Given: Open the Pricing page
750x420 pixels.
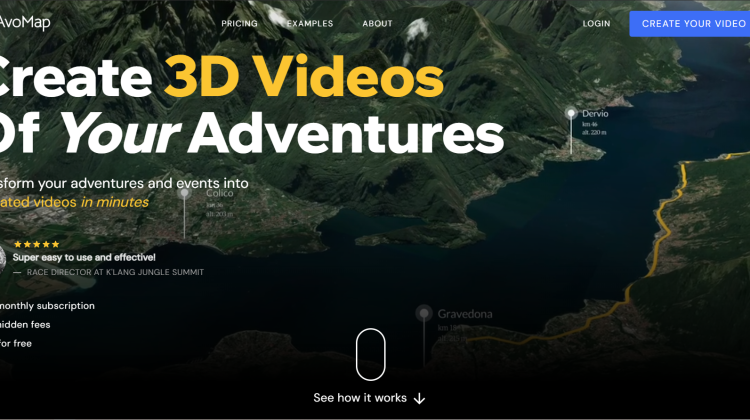Looking at the screenshot, I should pyautogui.click(x=239, y=23).
